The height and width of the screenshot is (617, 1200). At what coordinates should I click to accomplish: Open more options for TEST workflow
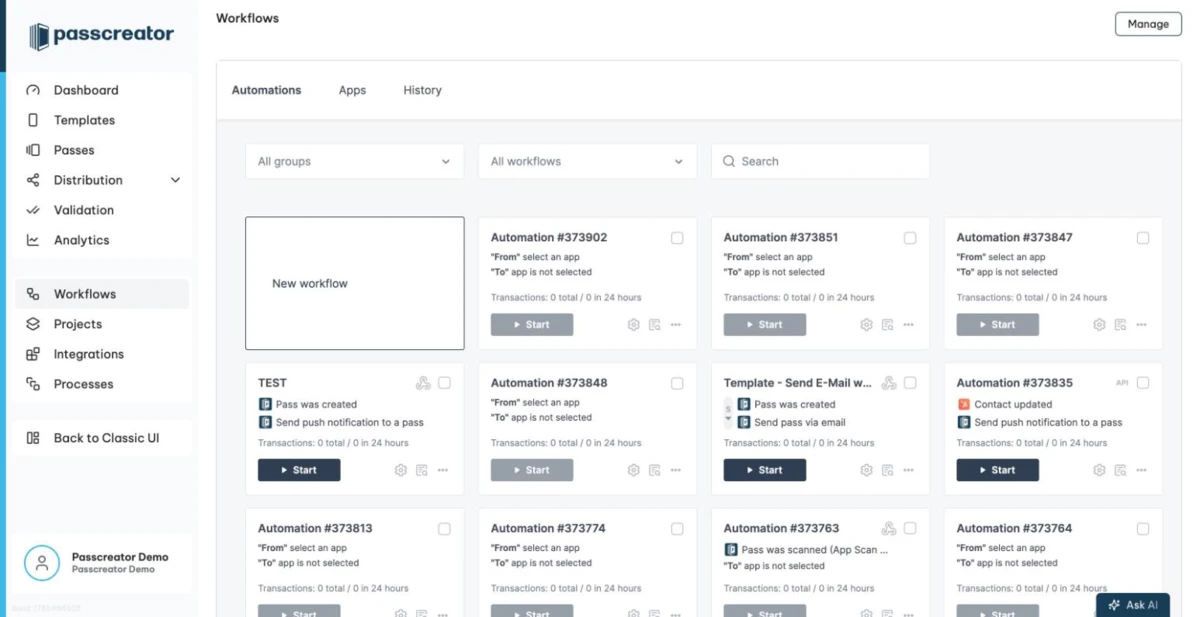[x=443, y=470]
